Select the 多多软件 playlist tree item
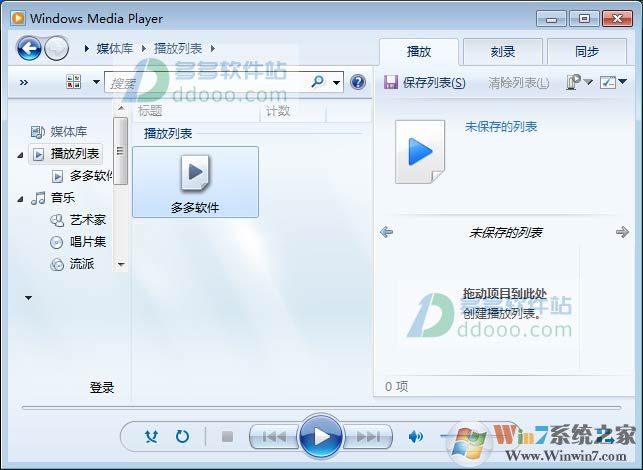 point(82,176)
